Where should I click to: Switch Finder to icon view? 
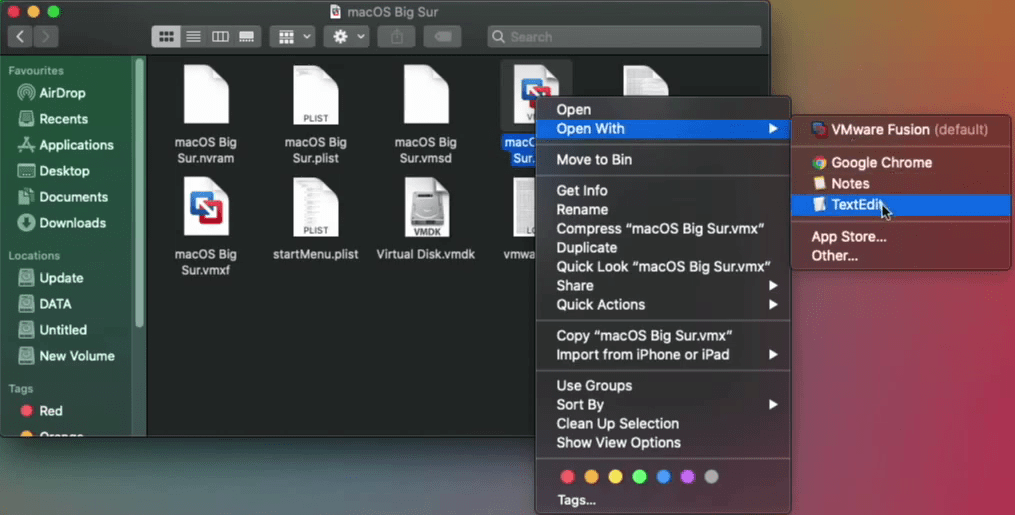[x=166, y=37]
